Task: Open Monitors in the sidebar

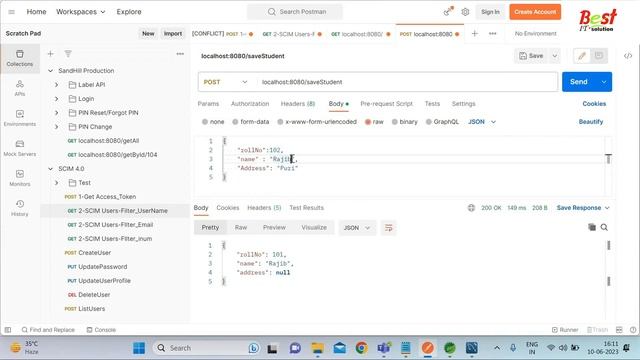Action: pos(20,178)
